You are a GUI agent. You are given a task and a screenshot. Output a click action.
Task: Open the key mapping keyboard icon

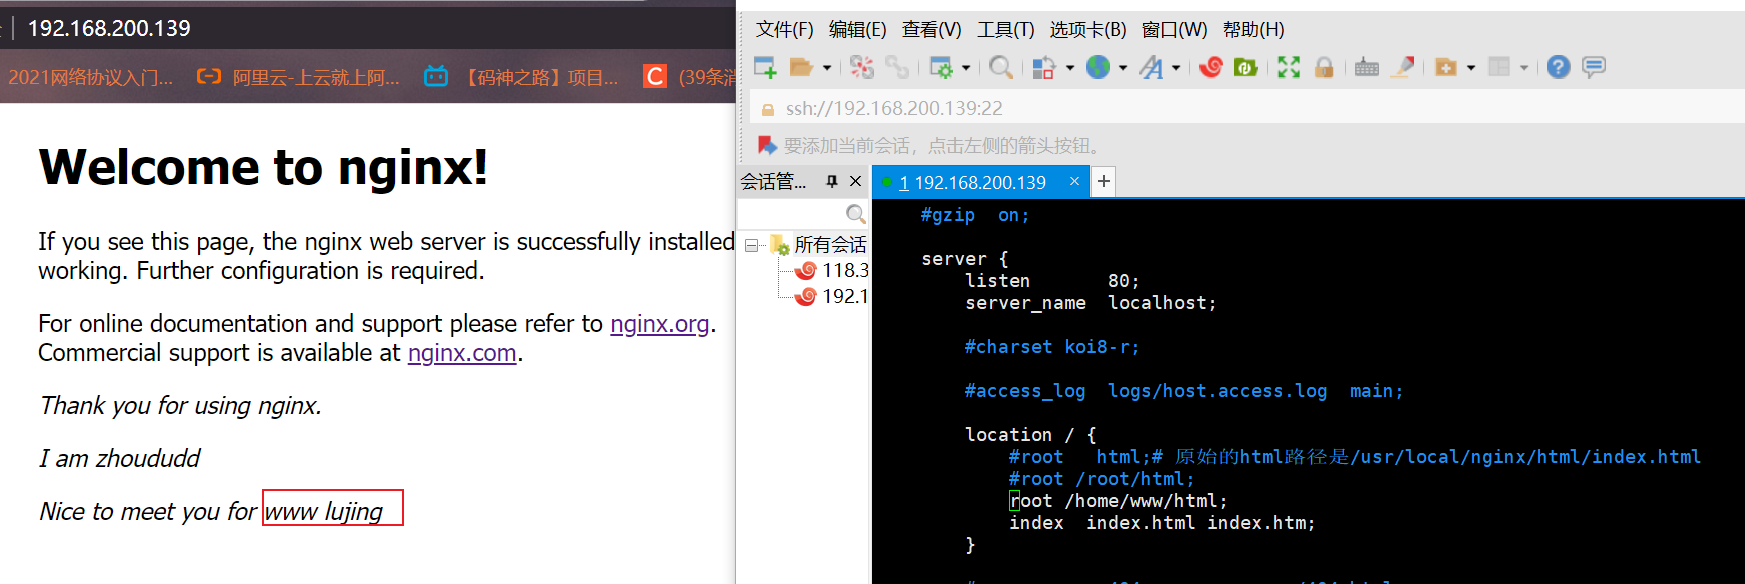[1366, 67]
